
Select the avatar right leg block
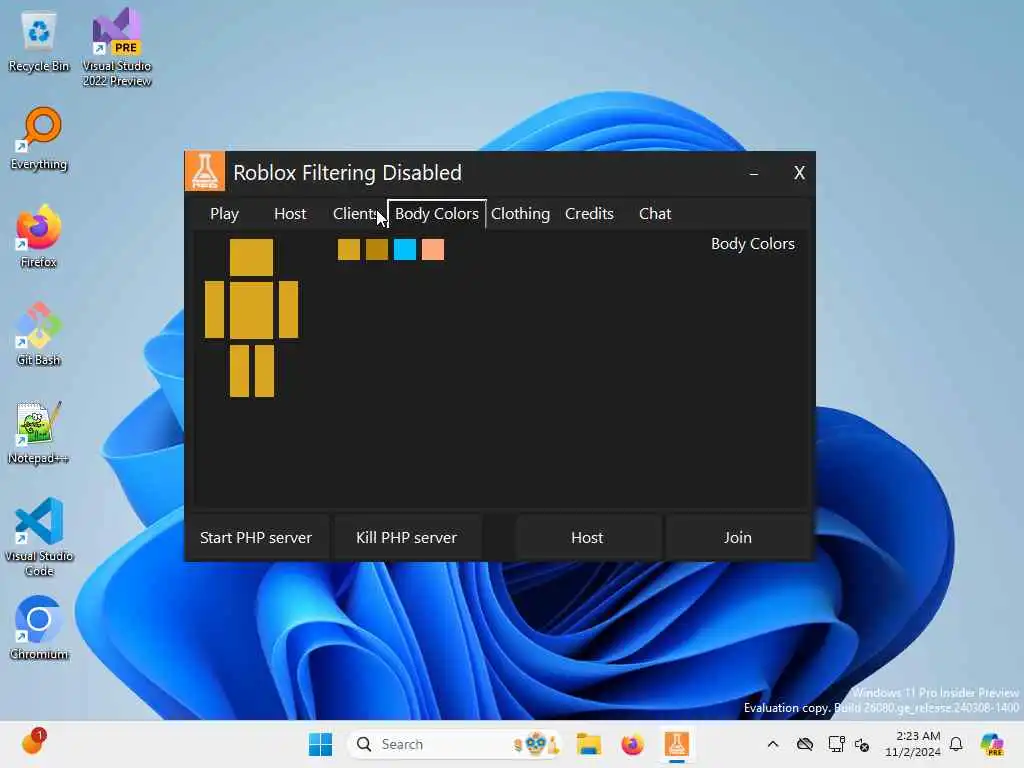coord(264,370)
